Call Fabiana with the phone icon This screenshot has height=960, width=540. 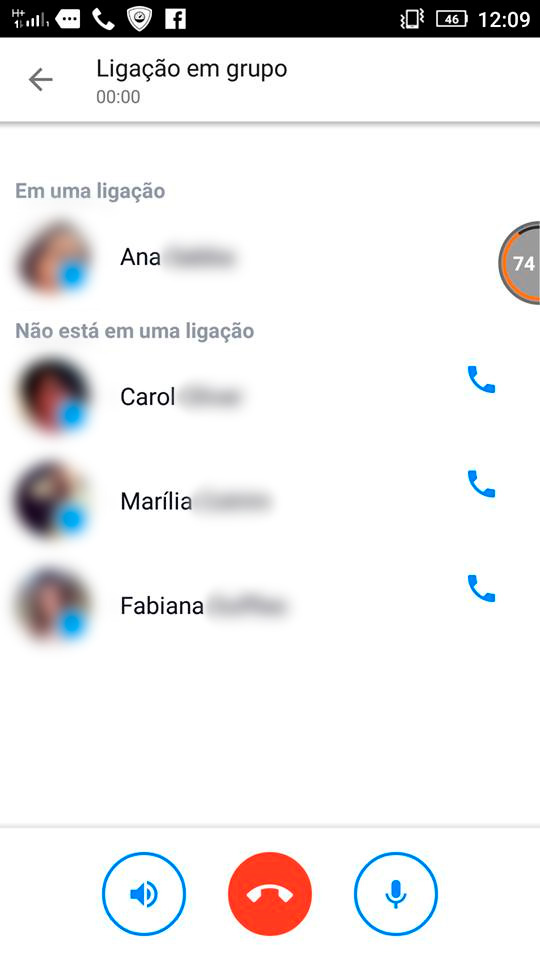(x=481, y=588)
